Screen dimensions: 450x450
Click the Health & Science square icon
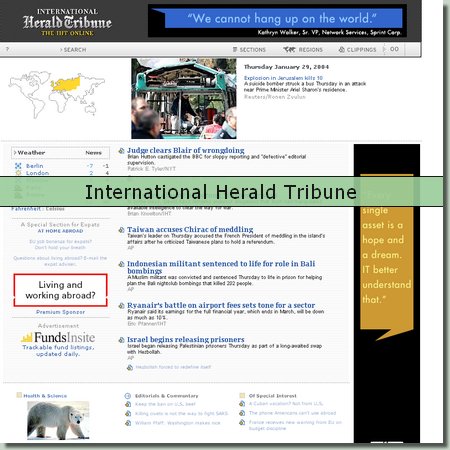(19, 395)
